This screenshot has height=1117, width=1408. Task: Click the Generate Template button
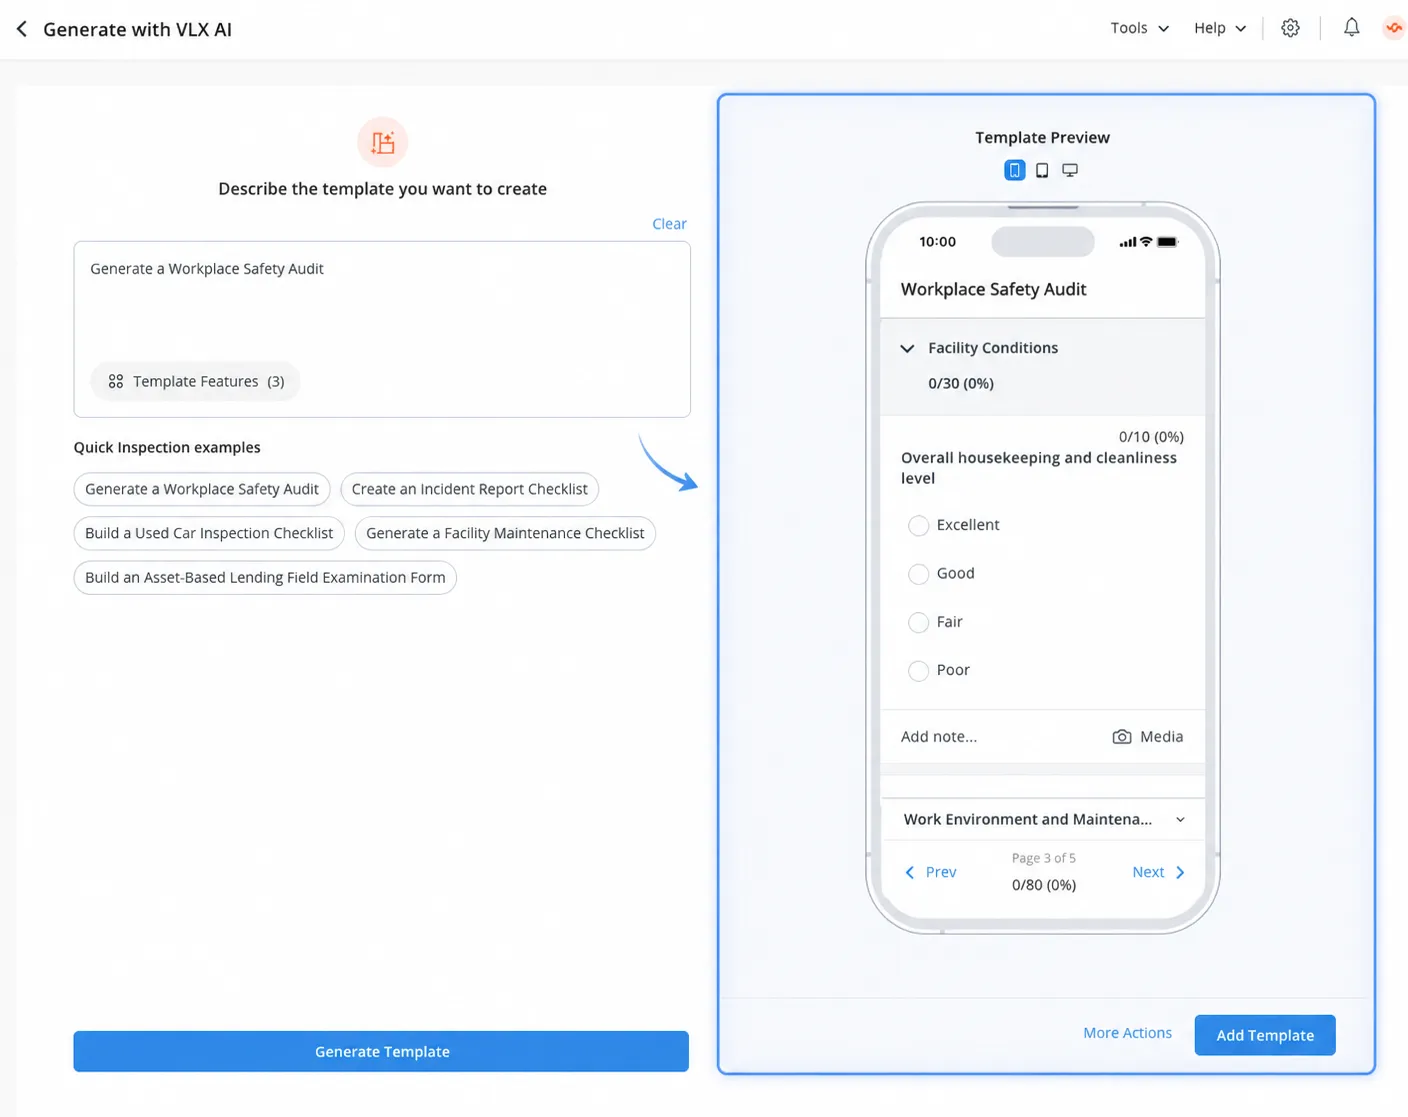pyautogui.click(x=381, y=1051)
